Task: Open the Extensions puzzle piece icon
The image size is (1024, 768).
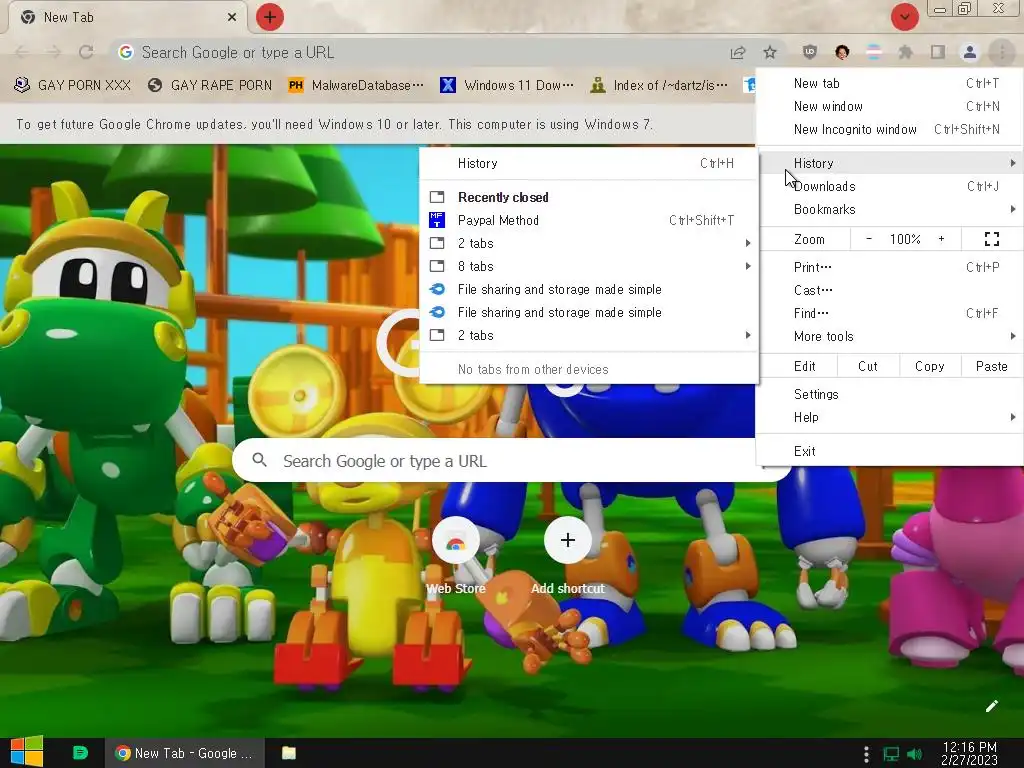Action: 905,52
